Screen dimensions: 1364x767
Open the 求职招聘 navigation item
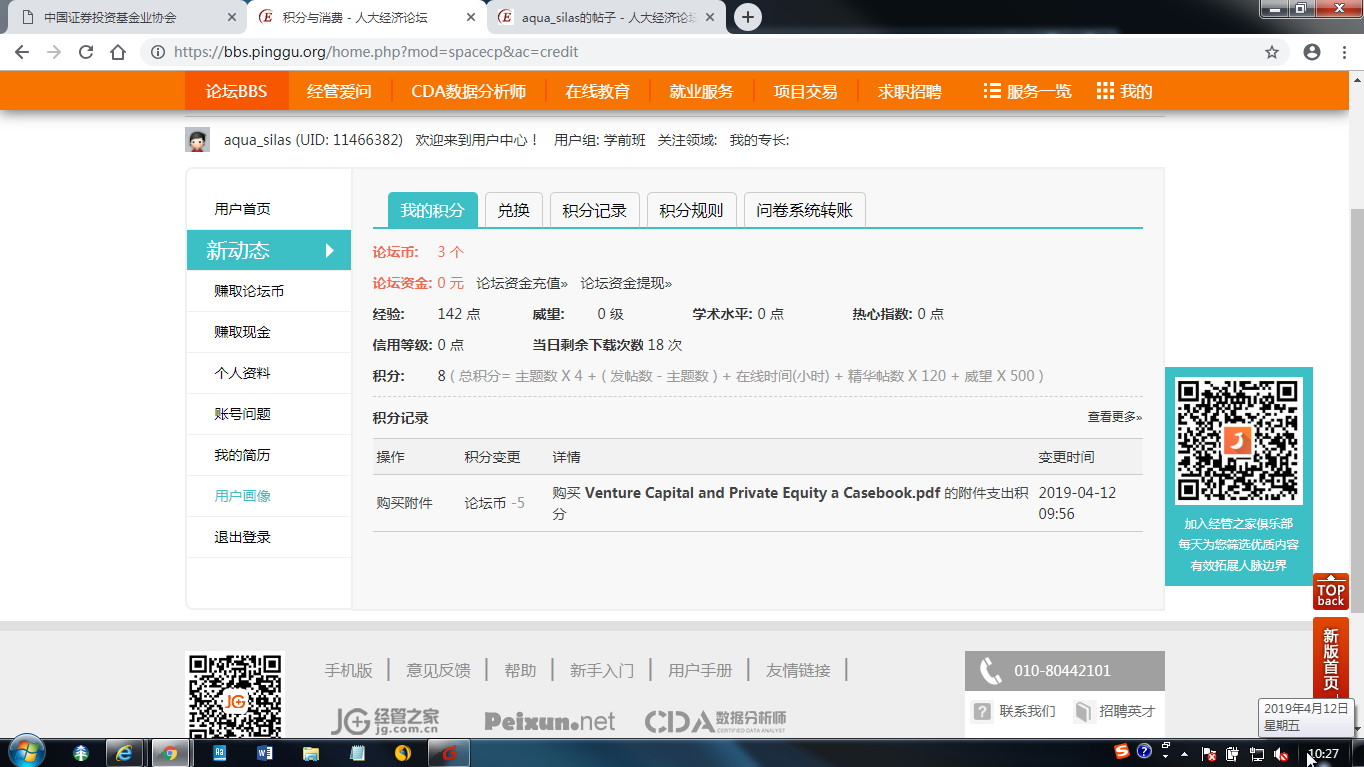[909, 91]
